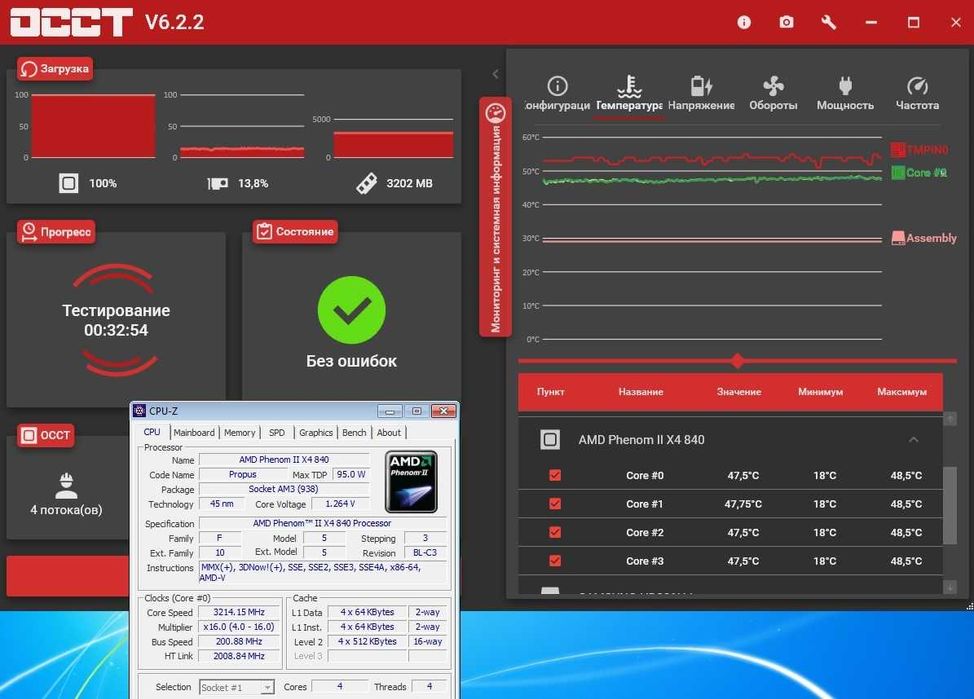Select the CPU tab in CPU-Z
974x699 pixels.
(x=152, y=432)
